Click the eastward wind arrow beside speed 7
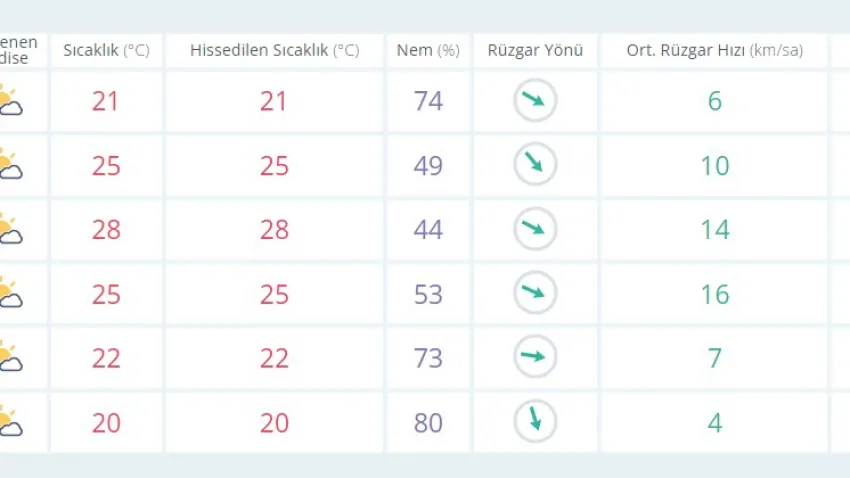Viewport: 850px width, 478px height. pos(535,357)
